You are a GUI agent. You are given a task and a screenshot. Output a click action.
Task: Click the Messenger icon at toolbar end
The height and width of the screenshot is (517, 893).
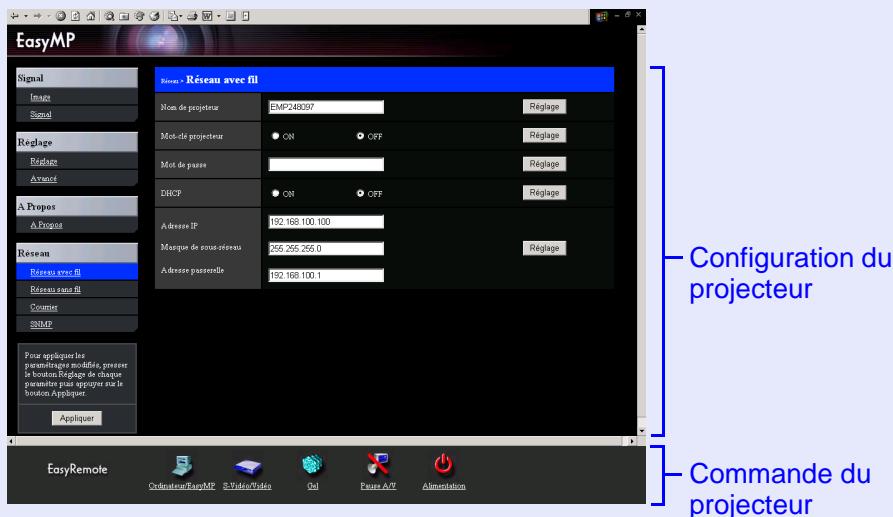click(245, 16)
